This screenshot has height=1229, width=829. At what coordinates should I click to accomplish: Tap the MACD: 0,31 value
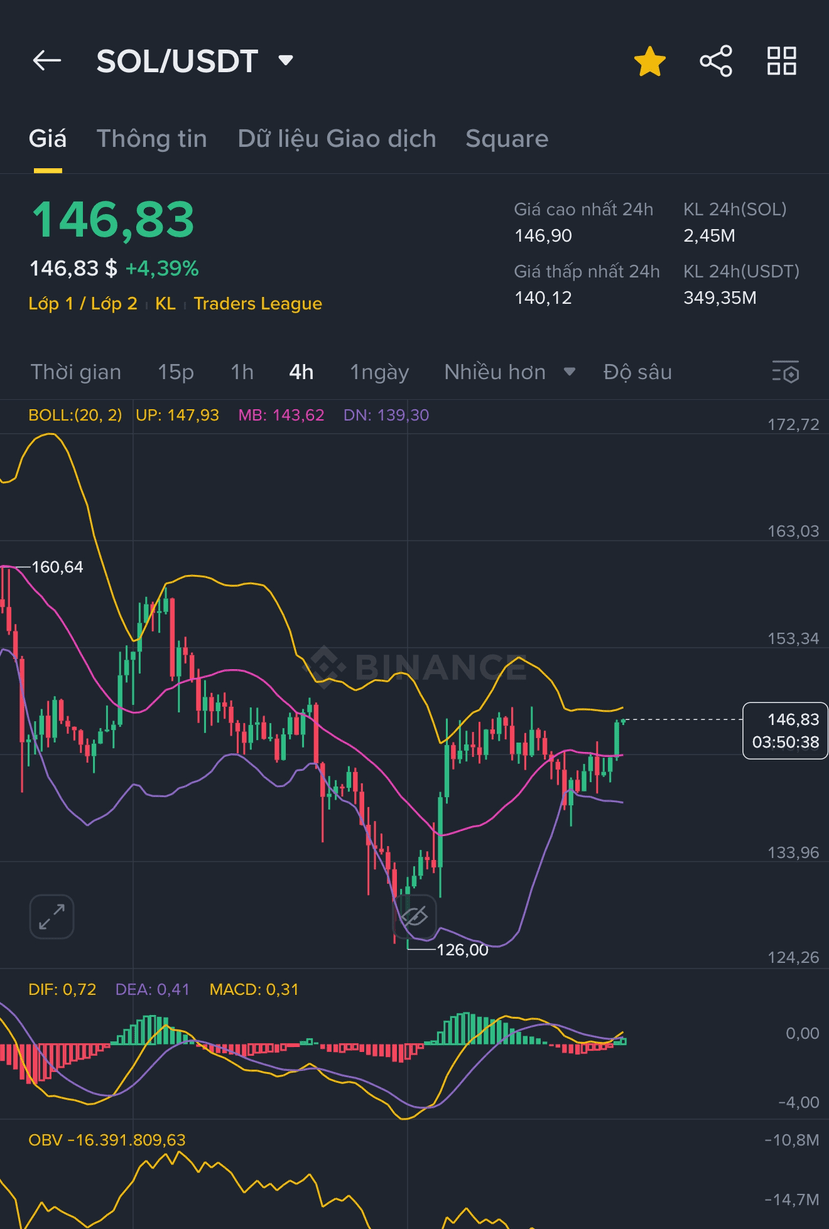[x=254, y=990]
